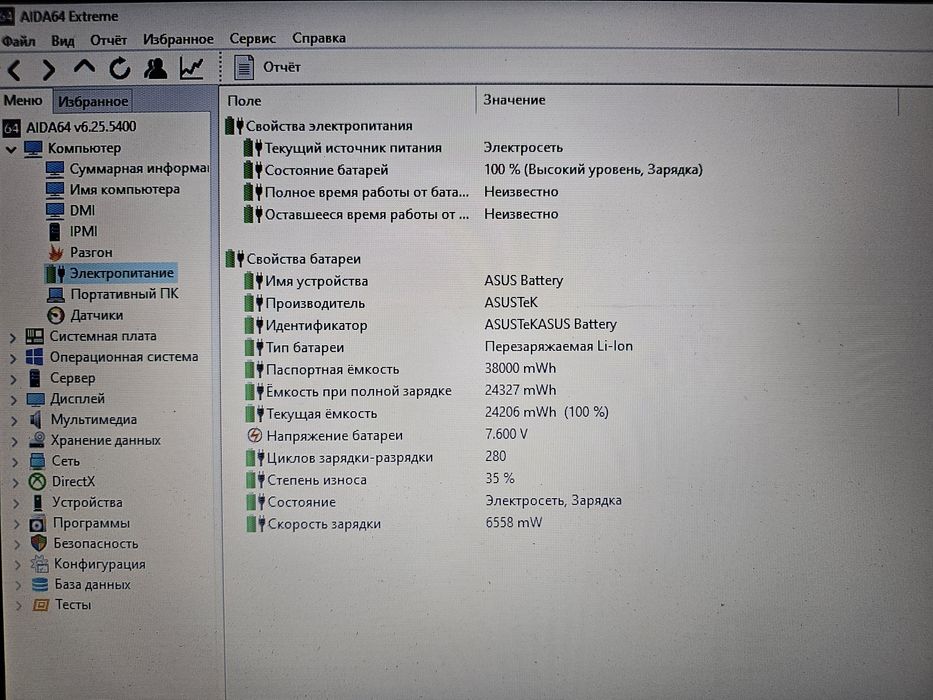Expand the Сервер branch
The height and width of the screenshot is (700, 933).
pos(13,379)
